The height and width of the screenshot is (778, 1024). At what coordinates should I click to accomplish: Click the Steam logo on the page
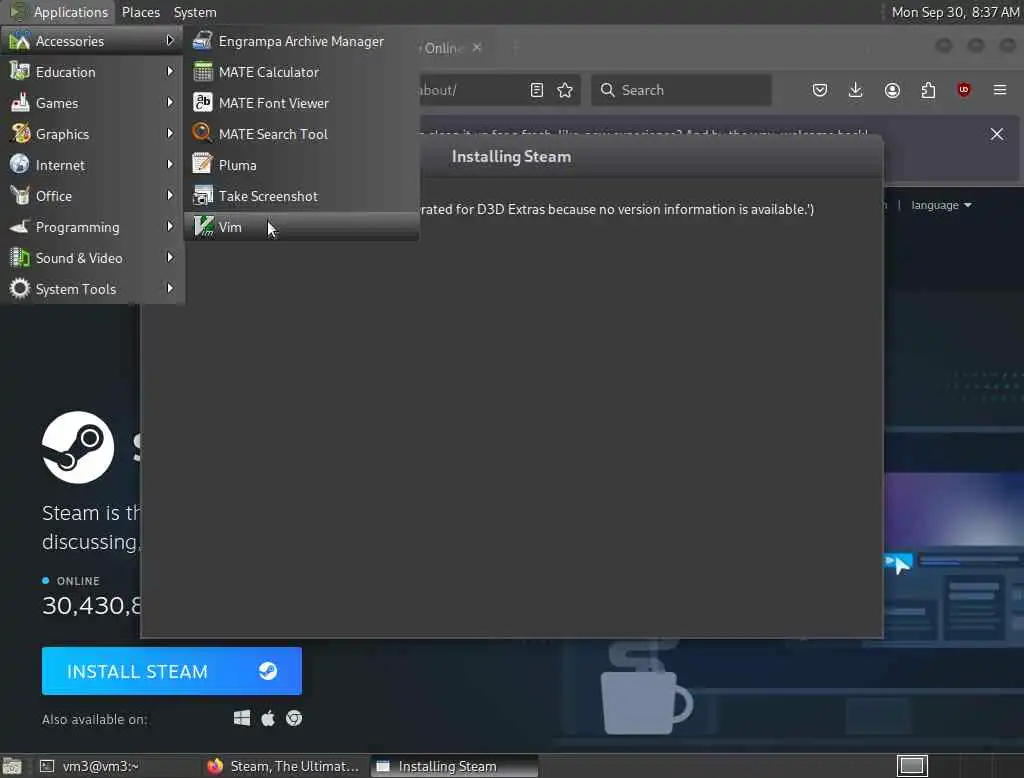pos(78,447)
